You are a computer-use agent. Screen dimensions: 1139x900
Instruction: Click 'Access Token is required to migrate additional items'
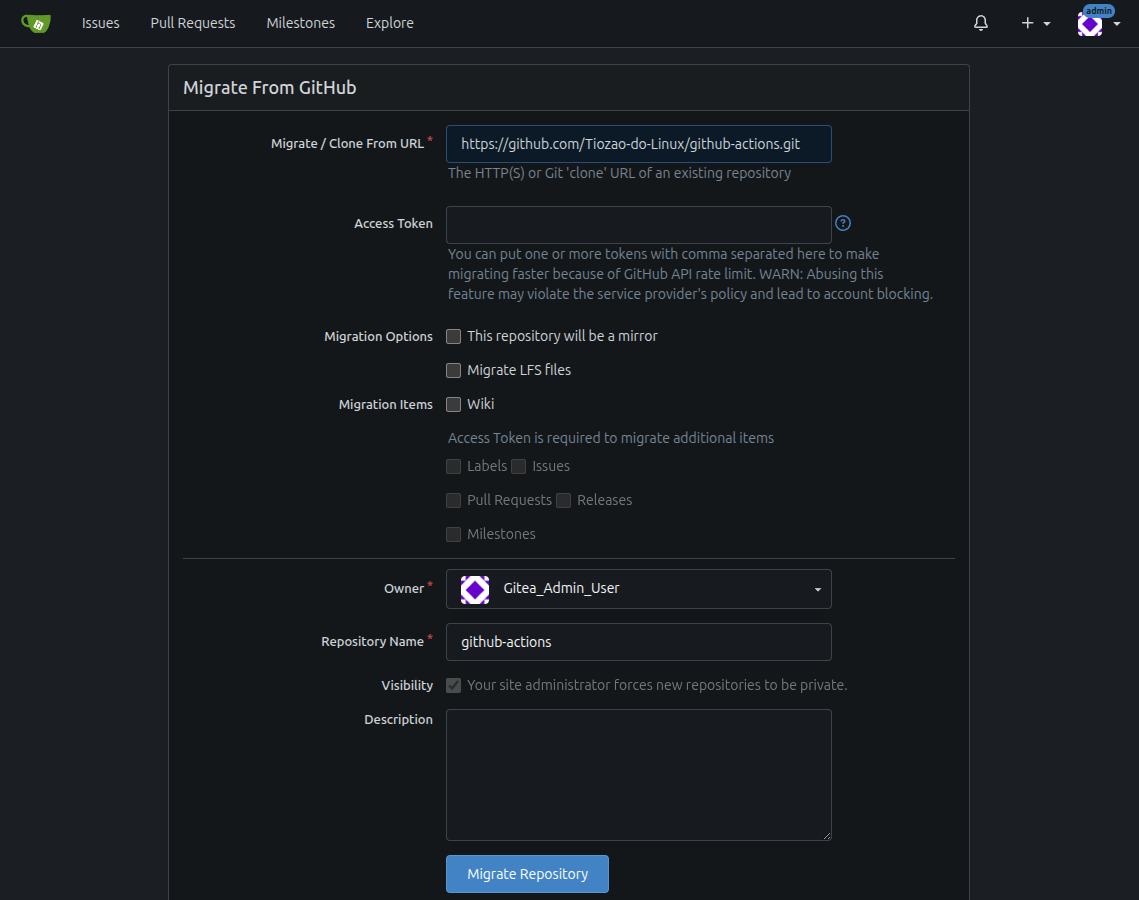coord(611,438)
